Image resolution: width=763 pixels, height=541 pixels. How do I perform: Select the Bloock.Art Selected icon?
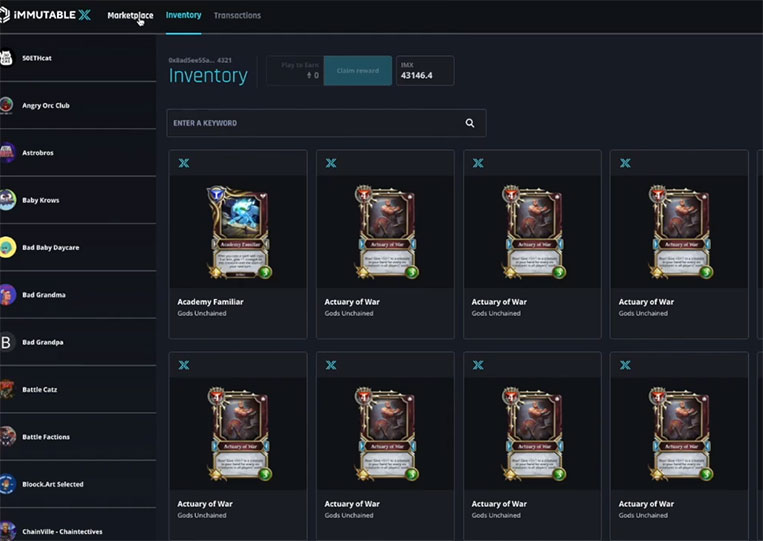tap(7, 484)
